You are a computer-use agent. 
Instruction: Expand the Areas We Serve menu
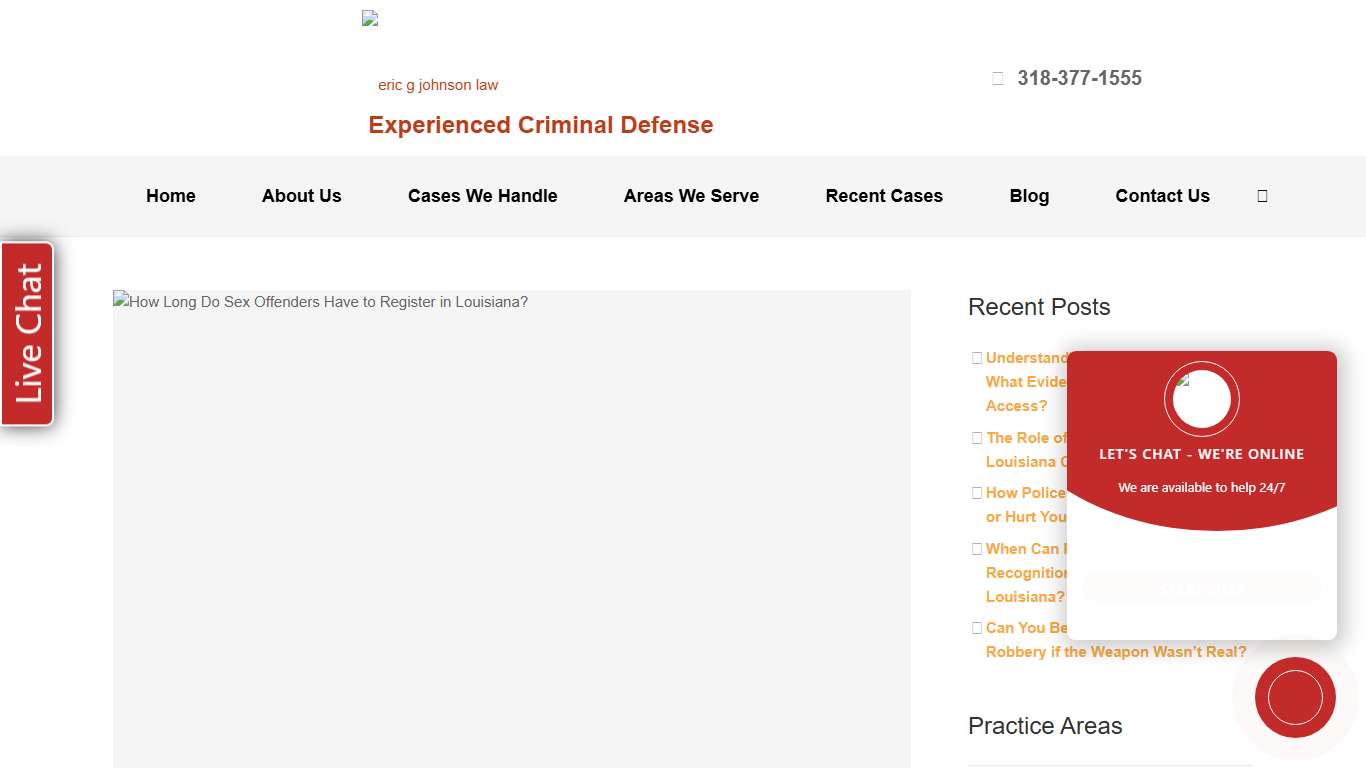pos(691,196)
